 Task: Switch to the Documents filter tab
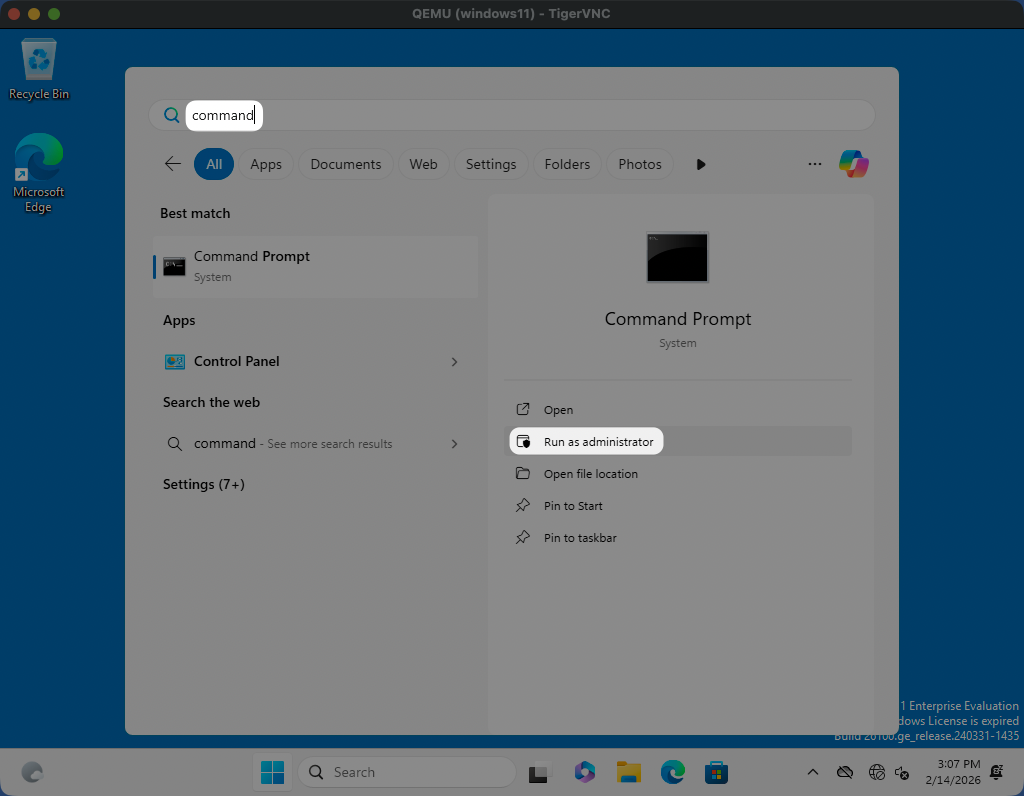tap(345, 164)
